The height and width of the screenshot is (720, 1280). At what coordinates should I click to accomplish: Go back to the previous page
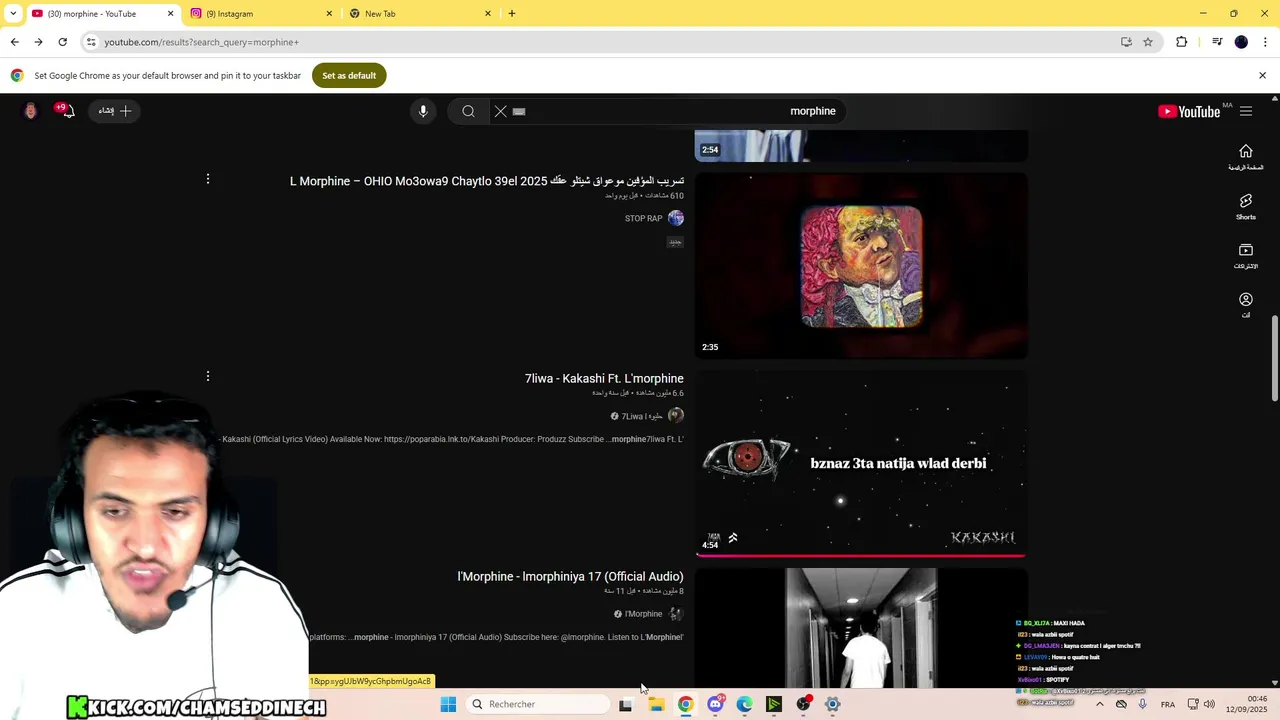(14, 42)
